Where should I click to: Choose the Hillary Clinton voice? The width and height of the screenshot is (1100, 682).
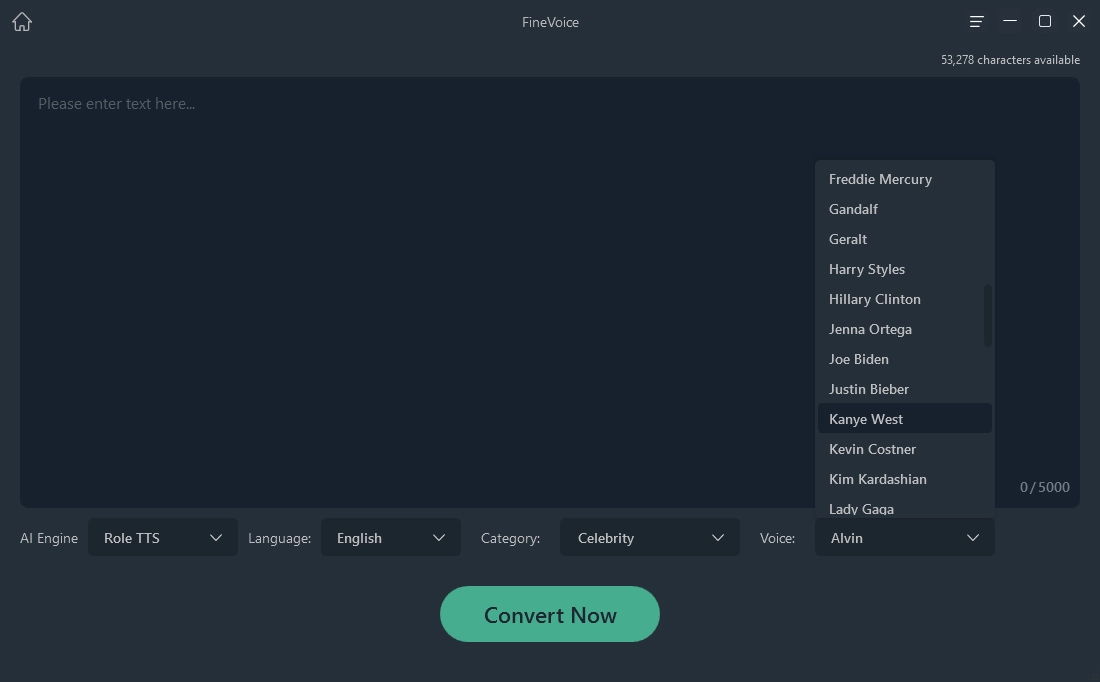[x=905, y=299]
